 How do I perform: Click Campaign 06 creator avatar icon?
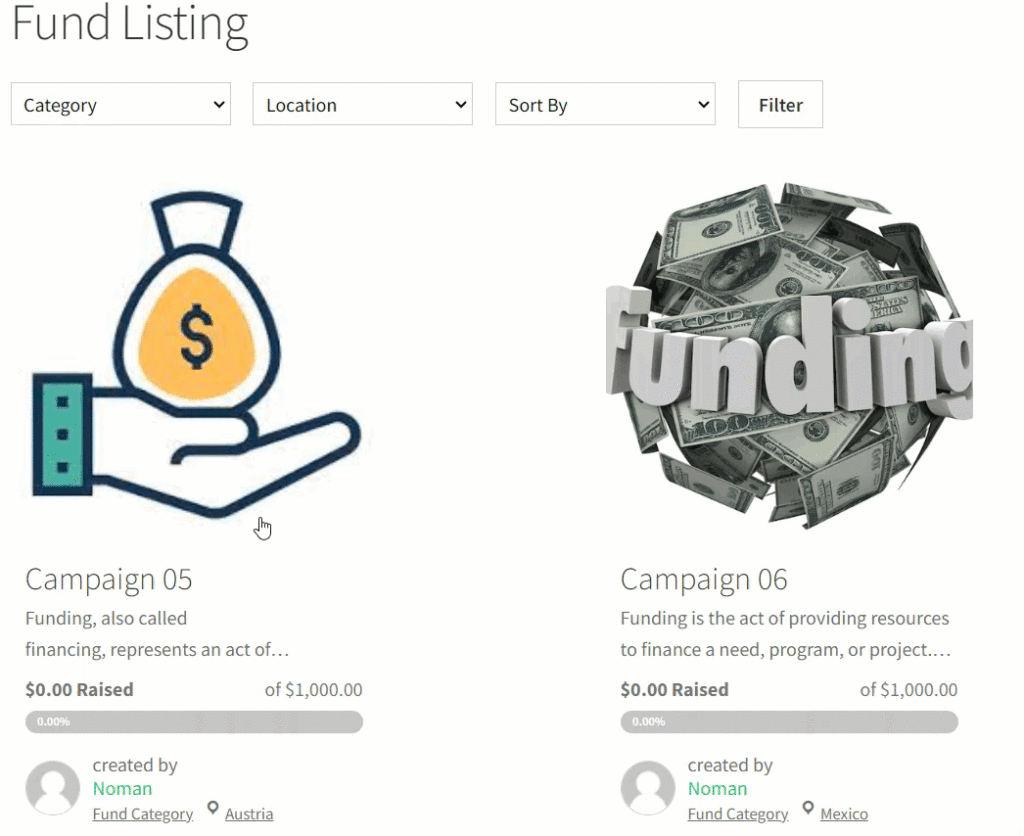tap(648, 788)
